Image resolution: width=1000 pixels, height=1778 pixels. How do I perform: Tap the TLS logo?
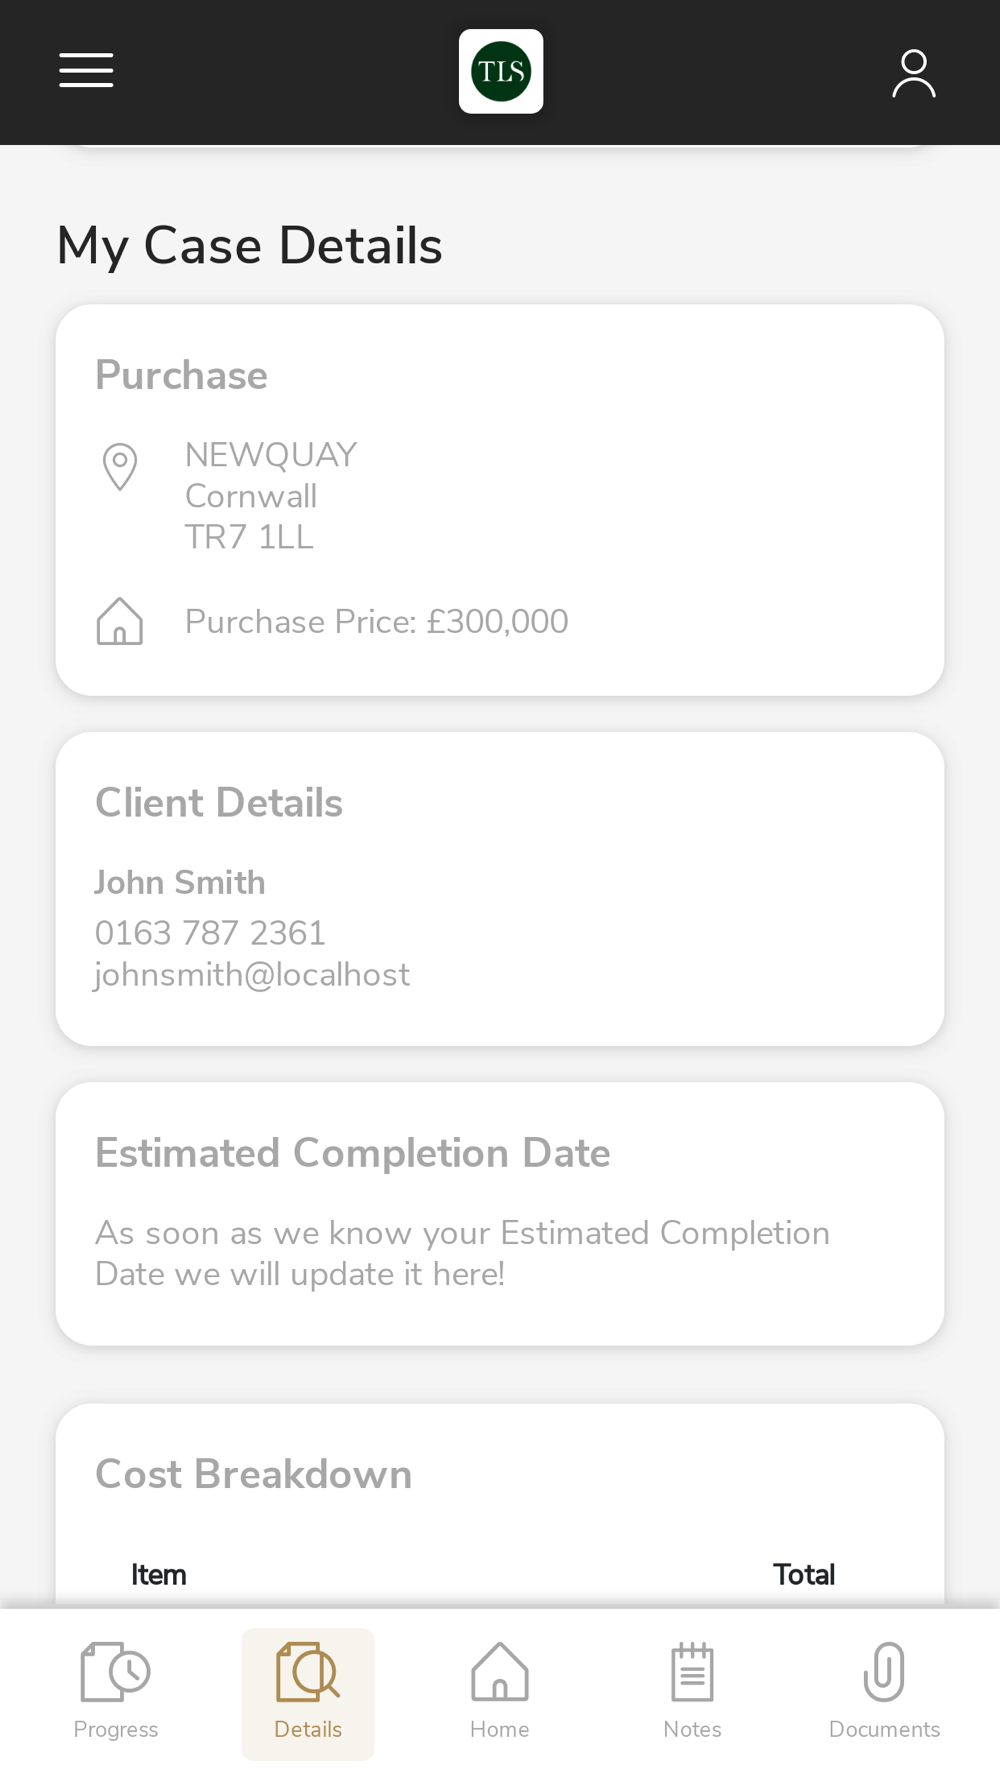click(x=501, y=71)
